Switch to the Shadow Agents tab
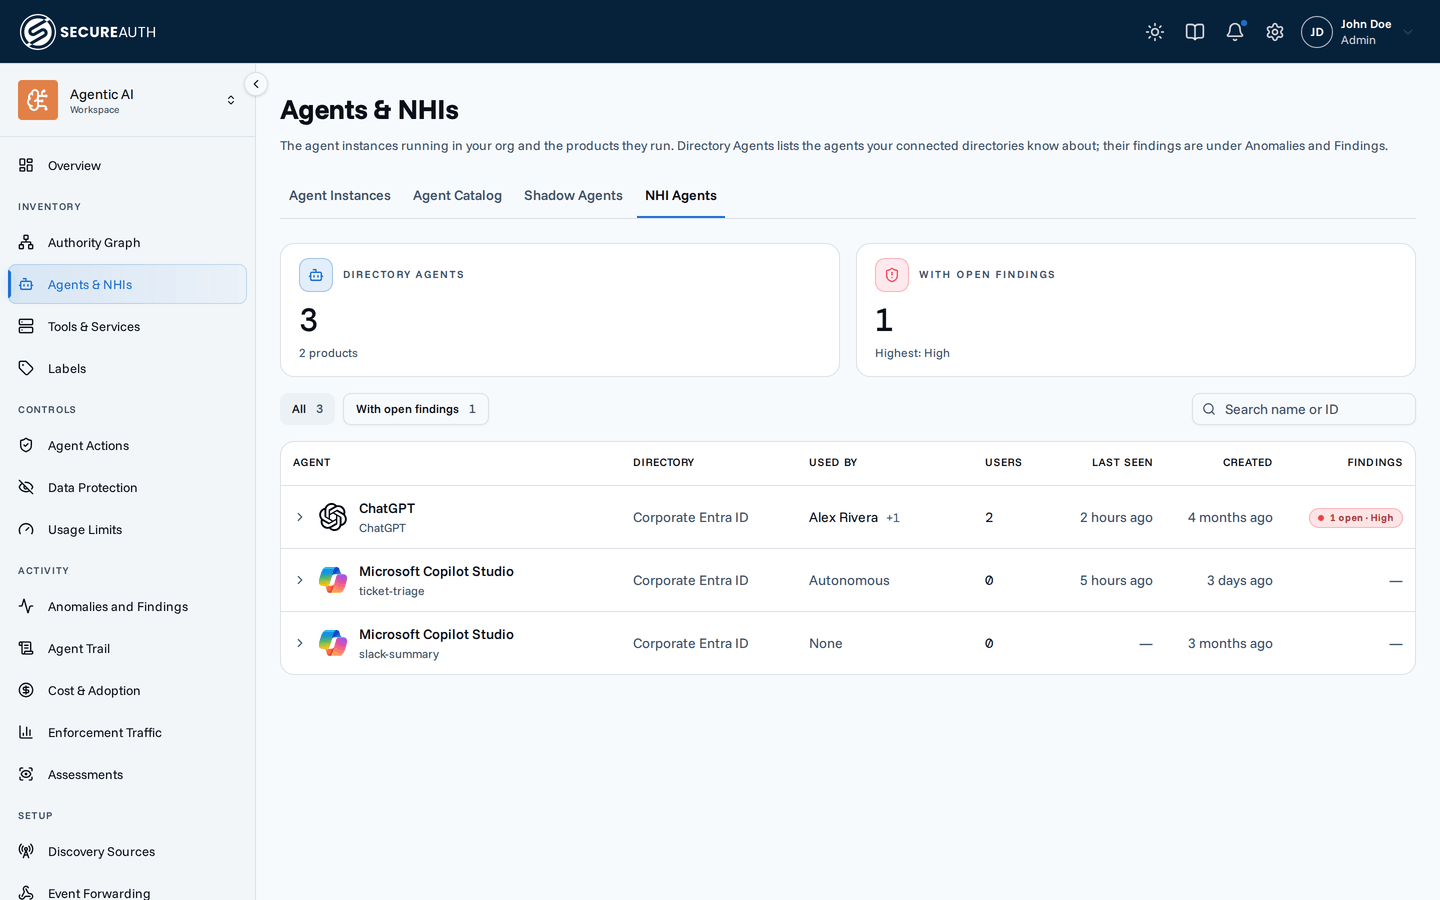Image resolution: width=1440 pixels, height=900 pixels. [573, 196]
